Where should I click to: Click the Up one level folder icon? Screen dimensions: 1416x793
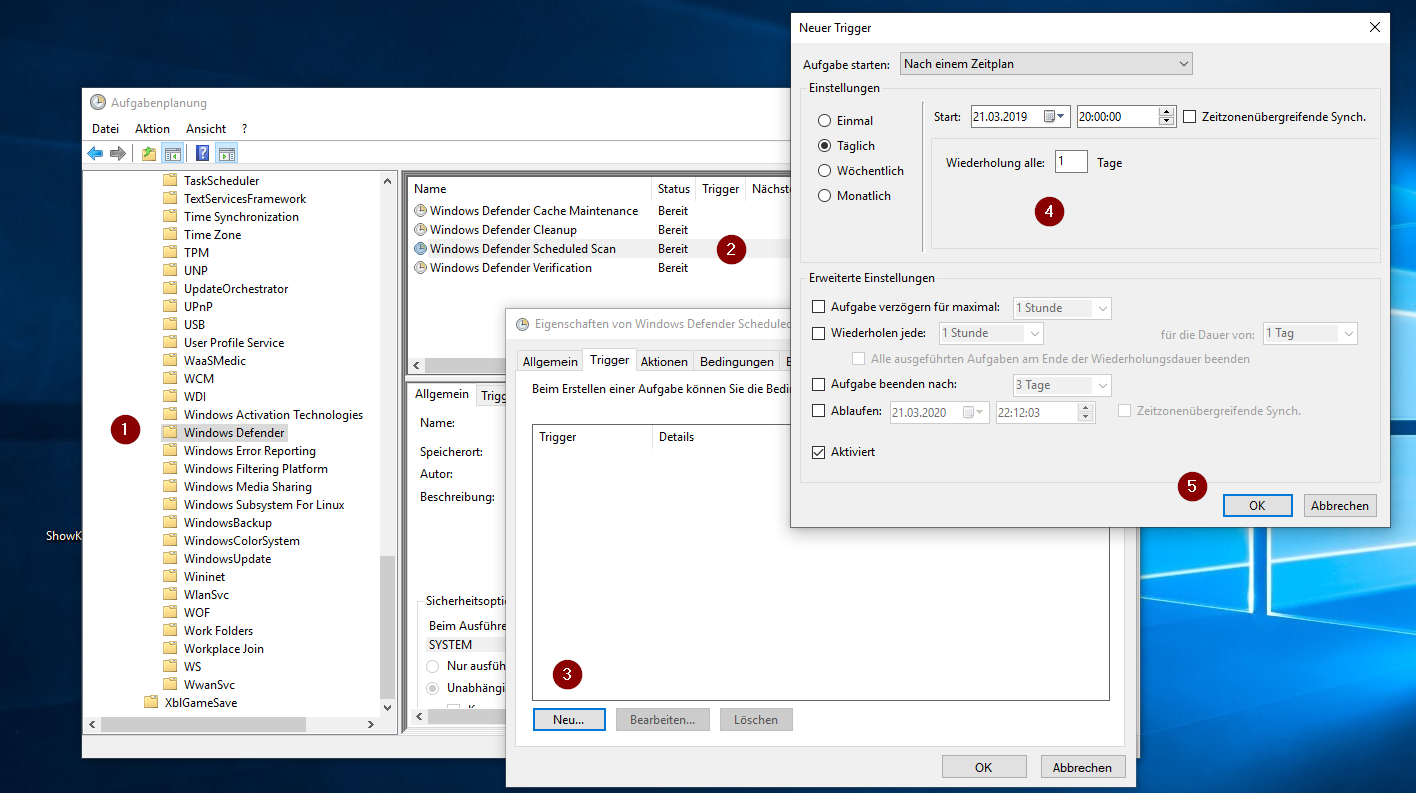(x=149, y=153)
